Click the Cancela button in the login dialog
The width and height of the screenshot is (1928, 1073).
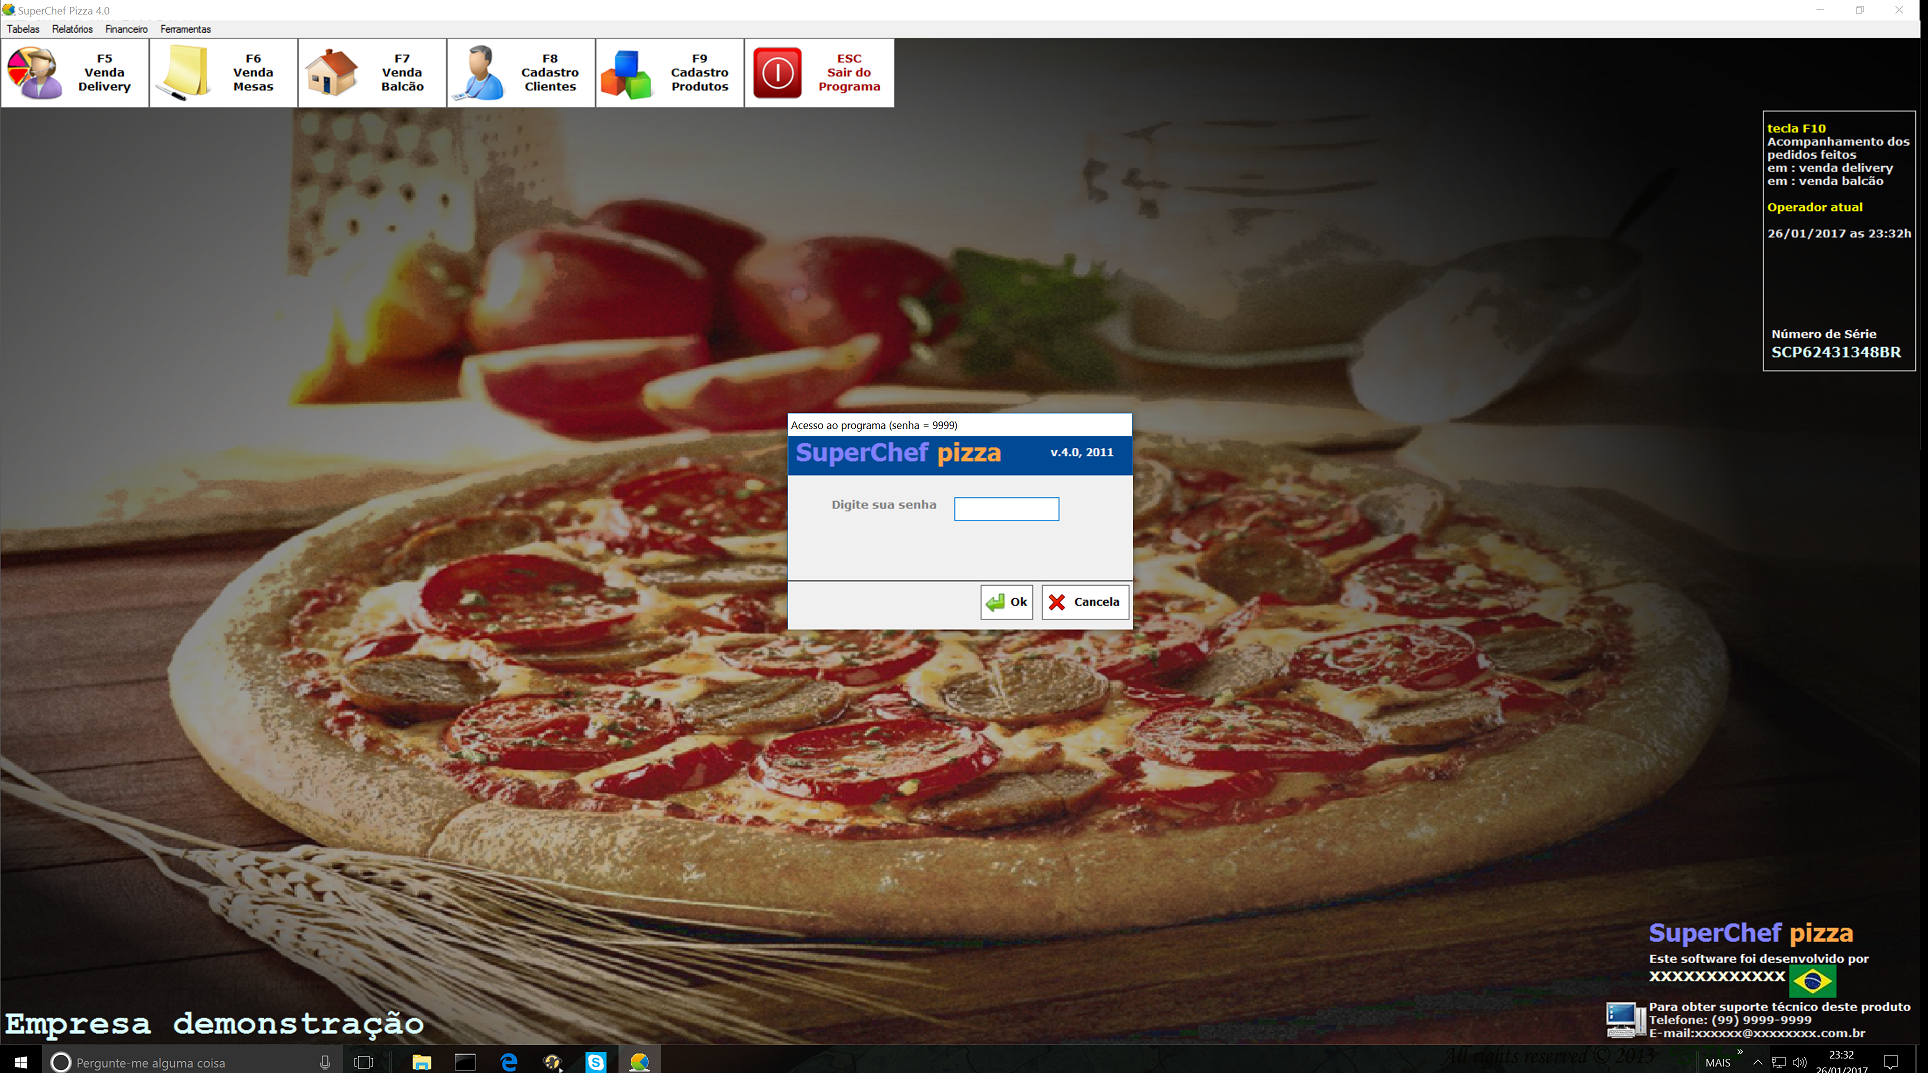click(1085, 602)
